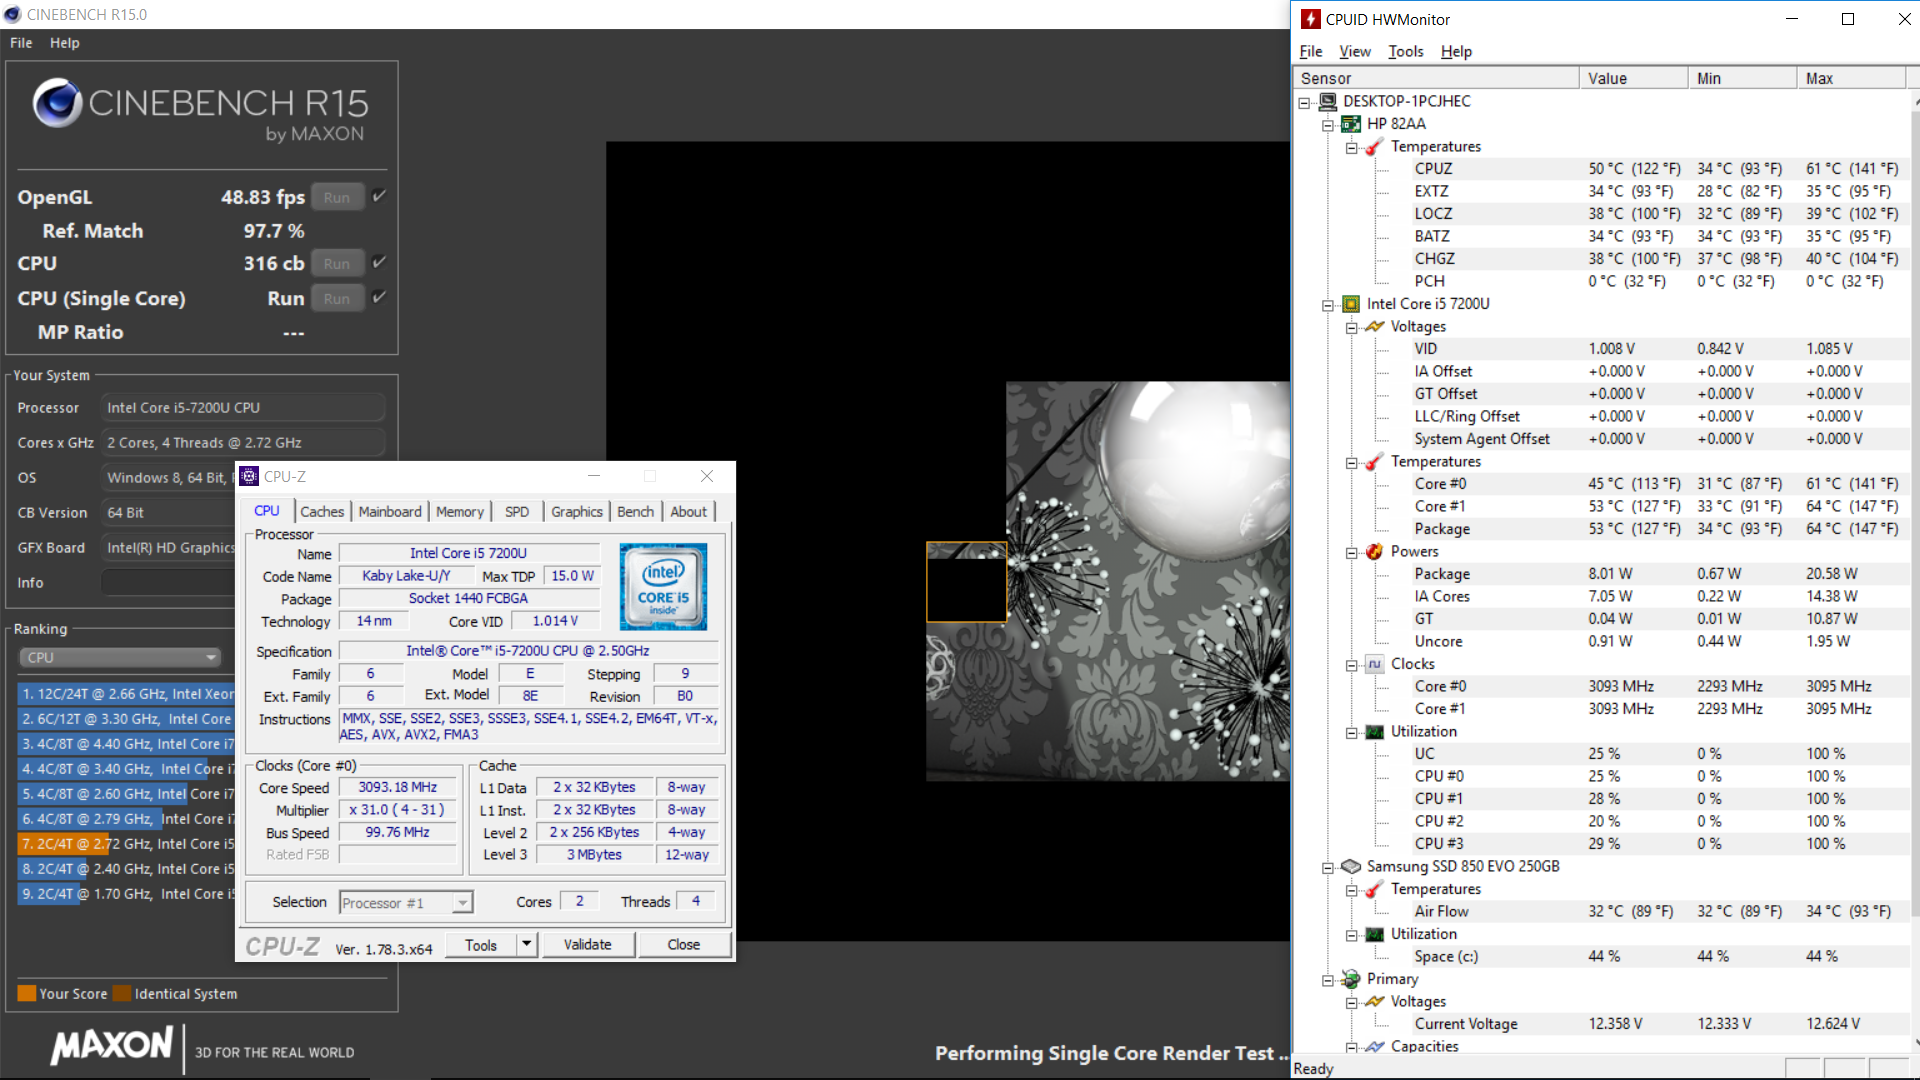Image resolution: width=1920 pixels, height=1080 pixels.
Task: Select ranking entry 1 12C/24T Intel Xeon
Action: tap(126, 693)
